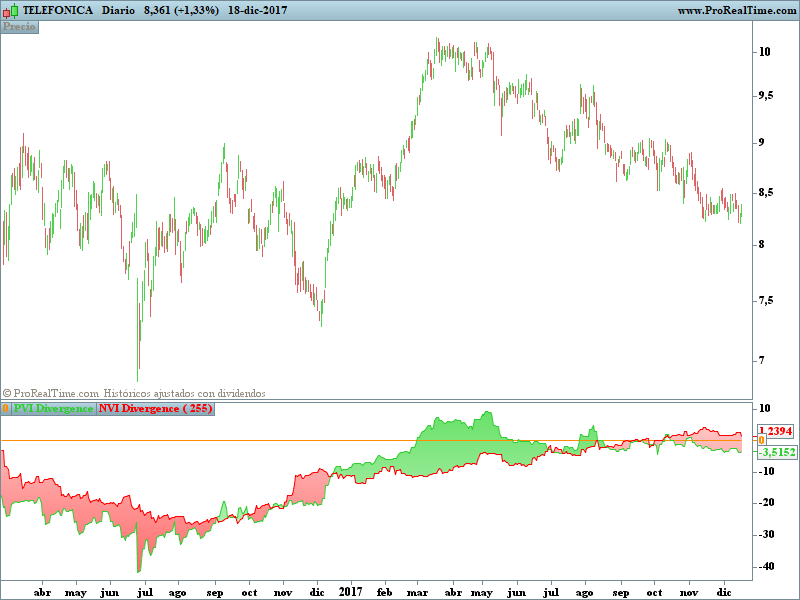
Task: Select the TELEFONICA ticker name
Action: pos(58,10)
